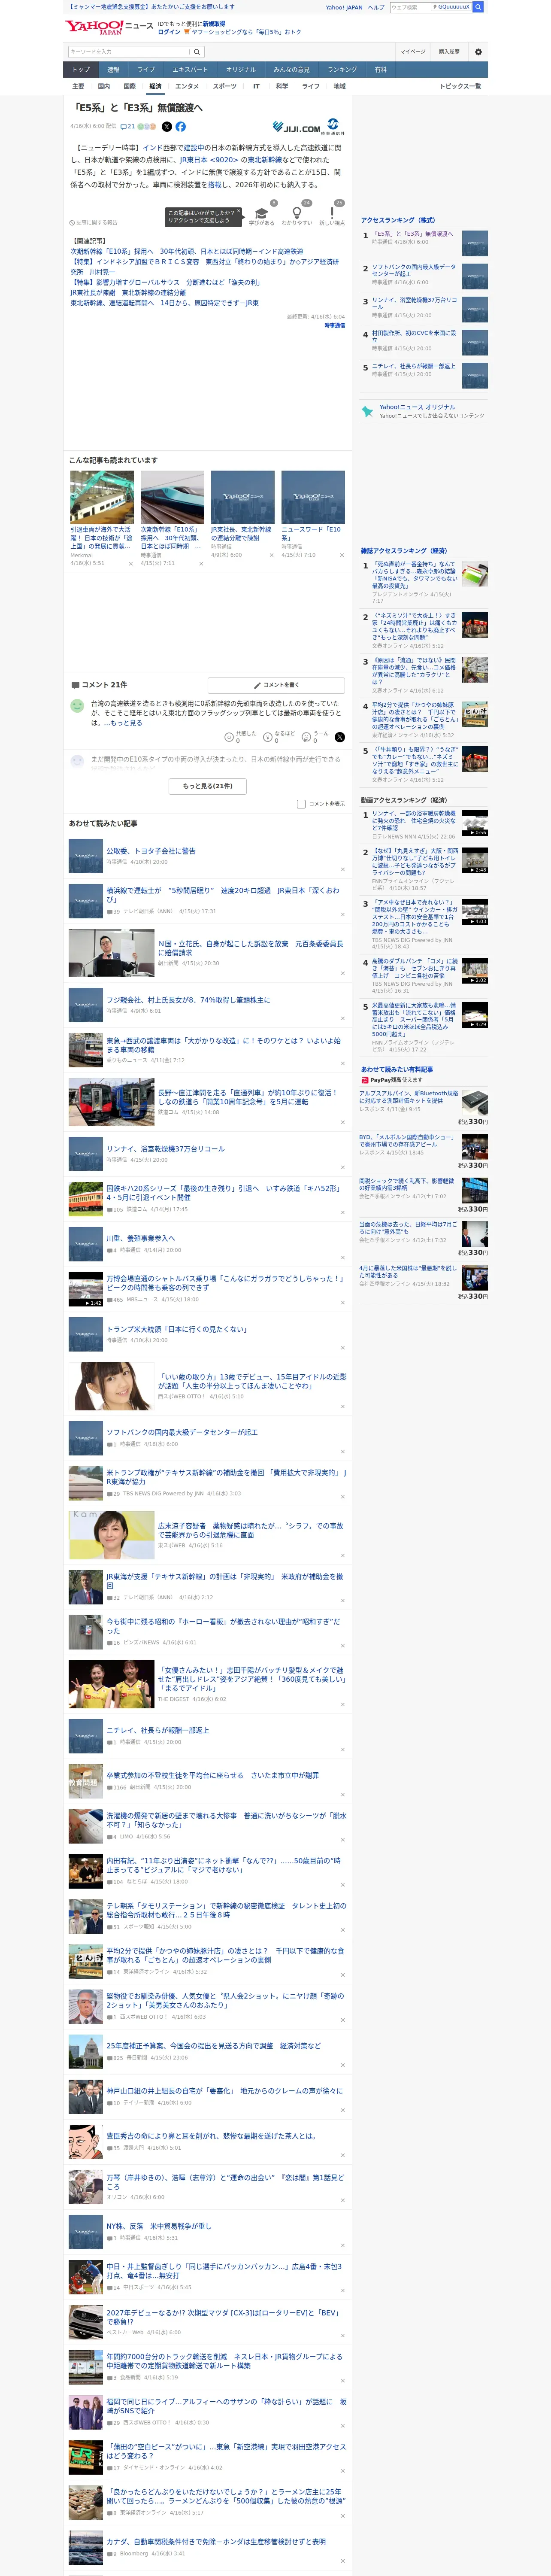Open article フジ親会社、村上氏長女が8．74%取得
551x2576 pixels.
[188, 999]
